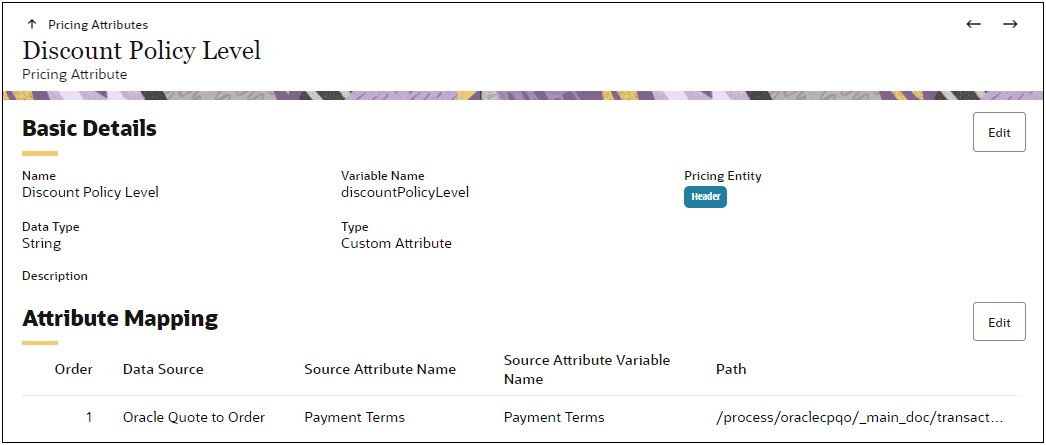This screenshot has width=1046, height=445.
Task: Select the truncated path cell in row 1
Action: point(860,417)
